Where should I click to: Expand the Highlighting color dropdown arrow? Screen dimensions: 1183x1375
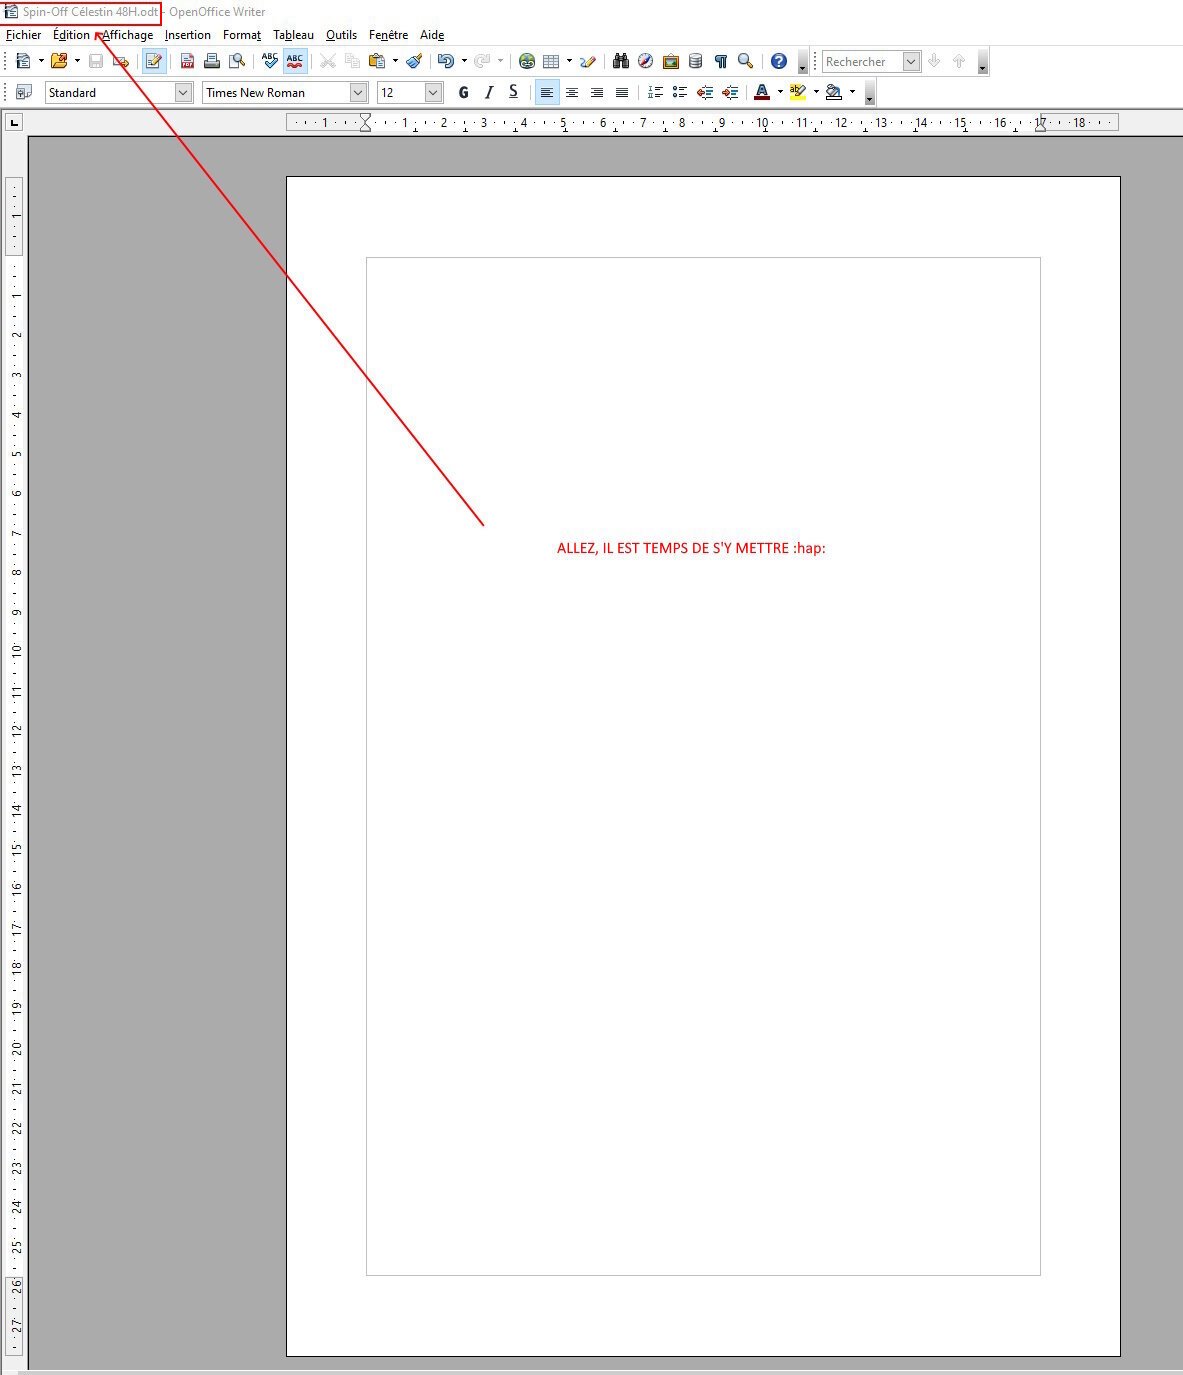click(x=816, y=92)
